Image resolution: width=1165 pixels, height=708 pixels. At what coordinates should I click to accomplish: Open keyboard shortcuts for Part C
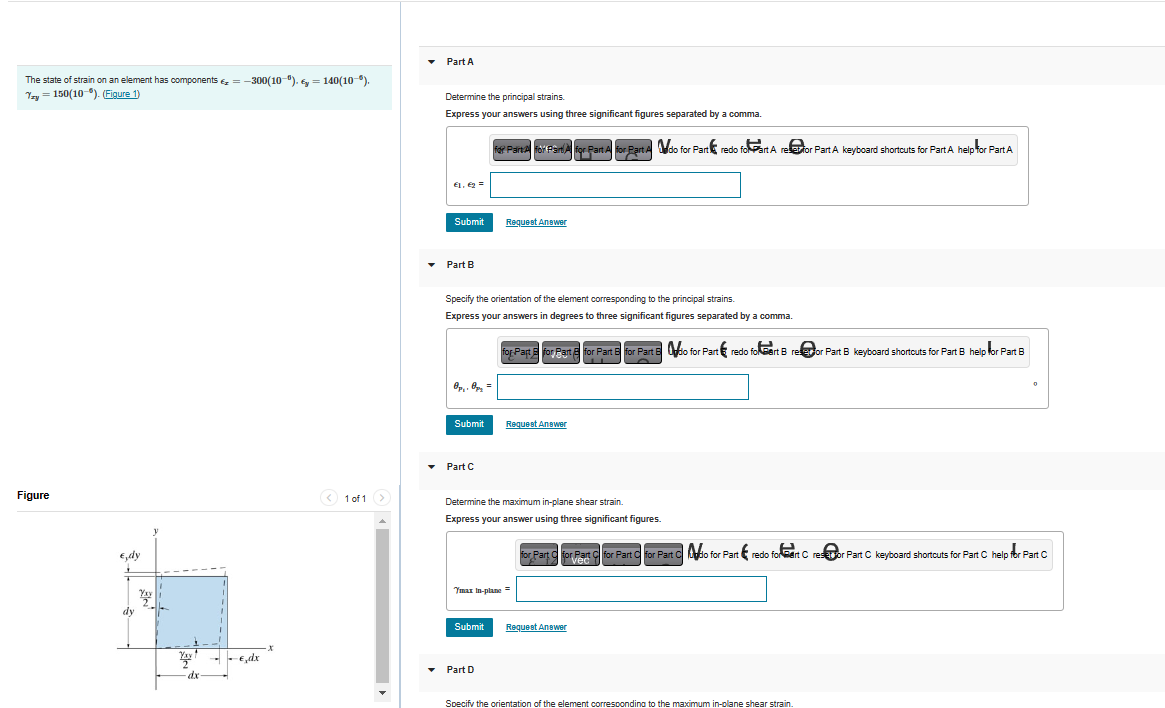[931, 554]
